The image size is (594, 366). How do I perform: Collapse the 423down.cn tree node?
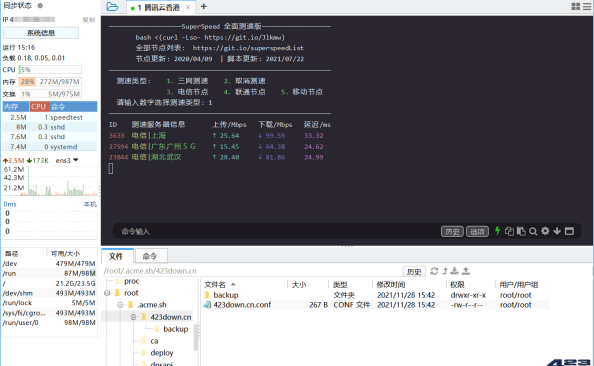[x=133, y=317]
